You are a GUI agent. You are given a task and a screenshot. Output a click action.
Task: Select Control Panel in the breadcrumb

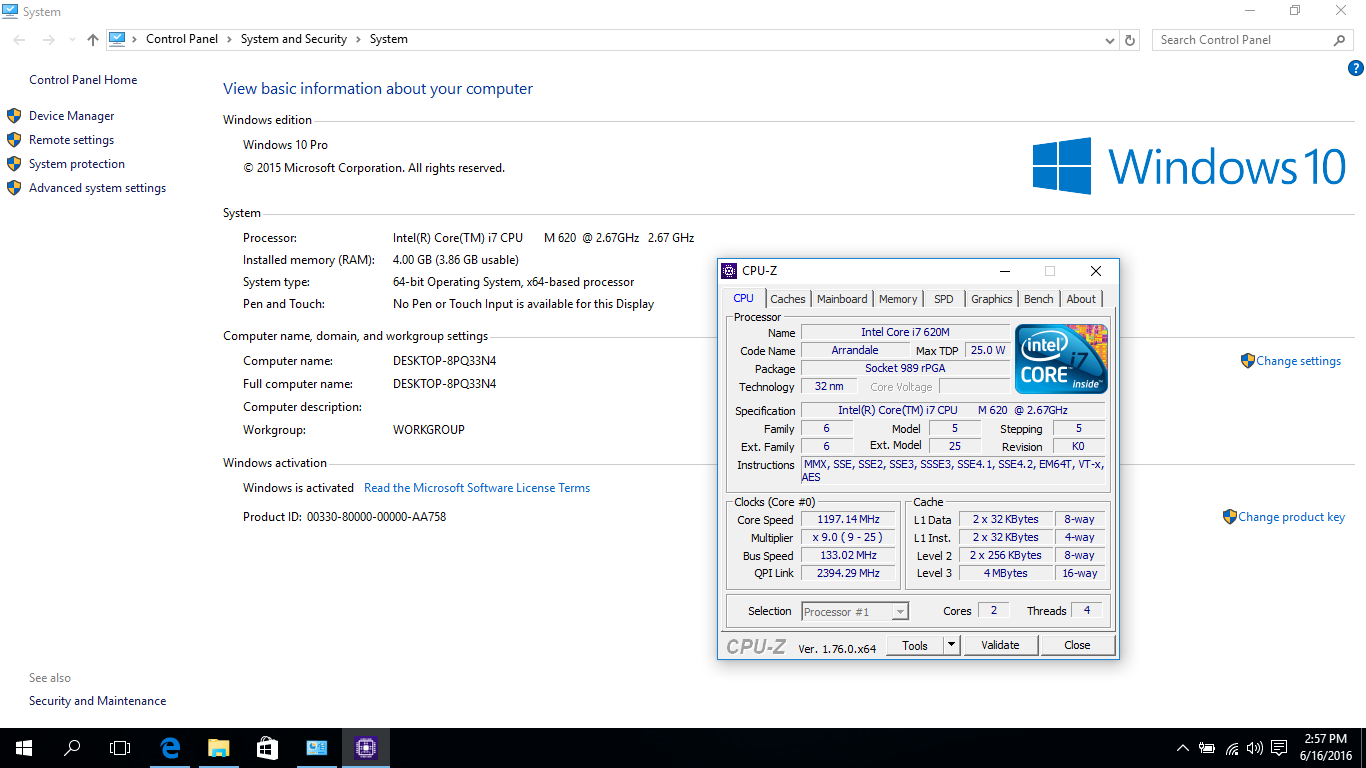[182, 39]
